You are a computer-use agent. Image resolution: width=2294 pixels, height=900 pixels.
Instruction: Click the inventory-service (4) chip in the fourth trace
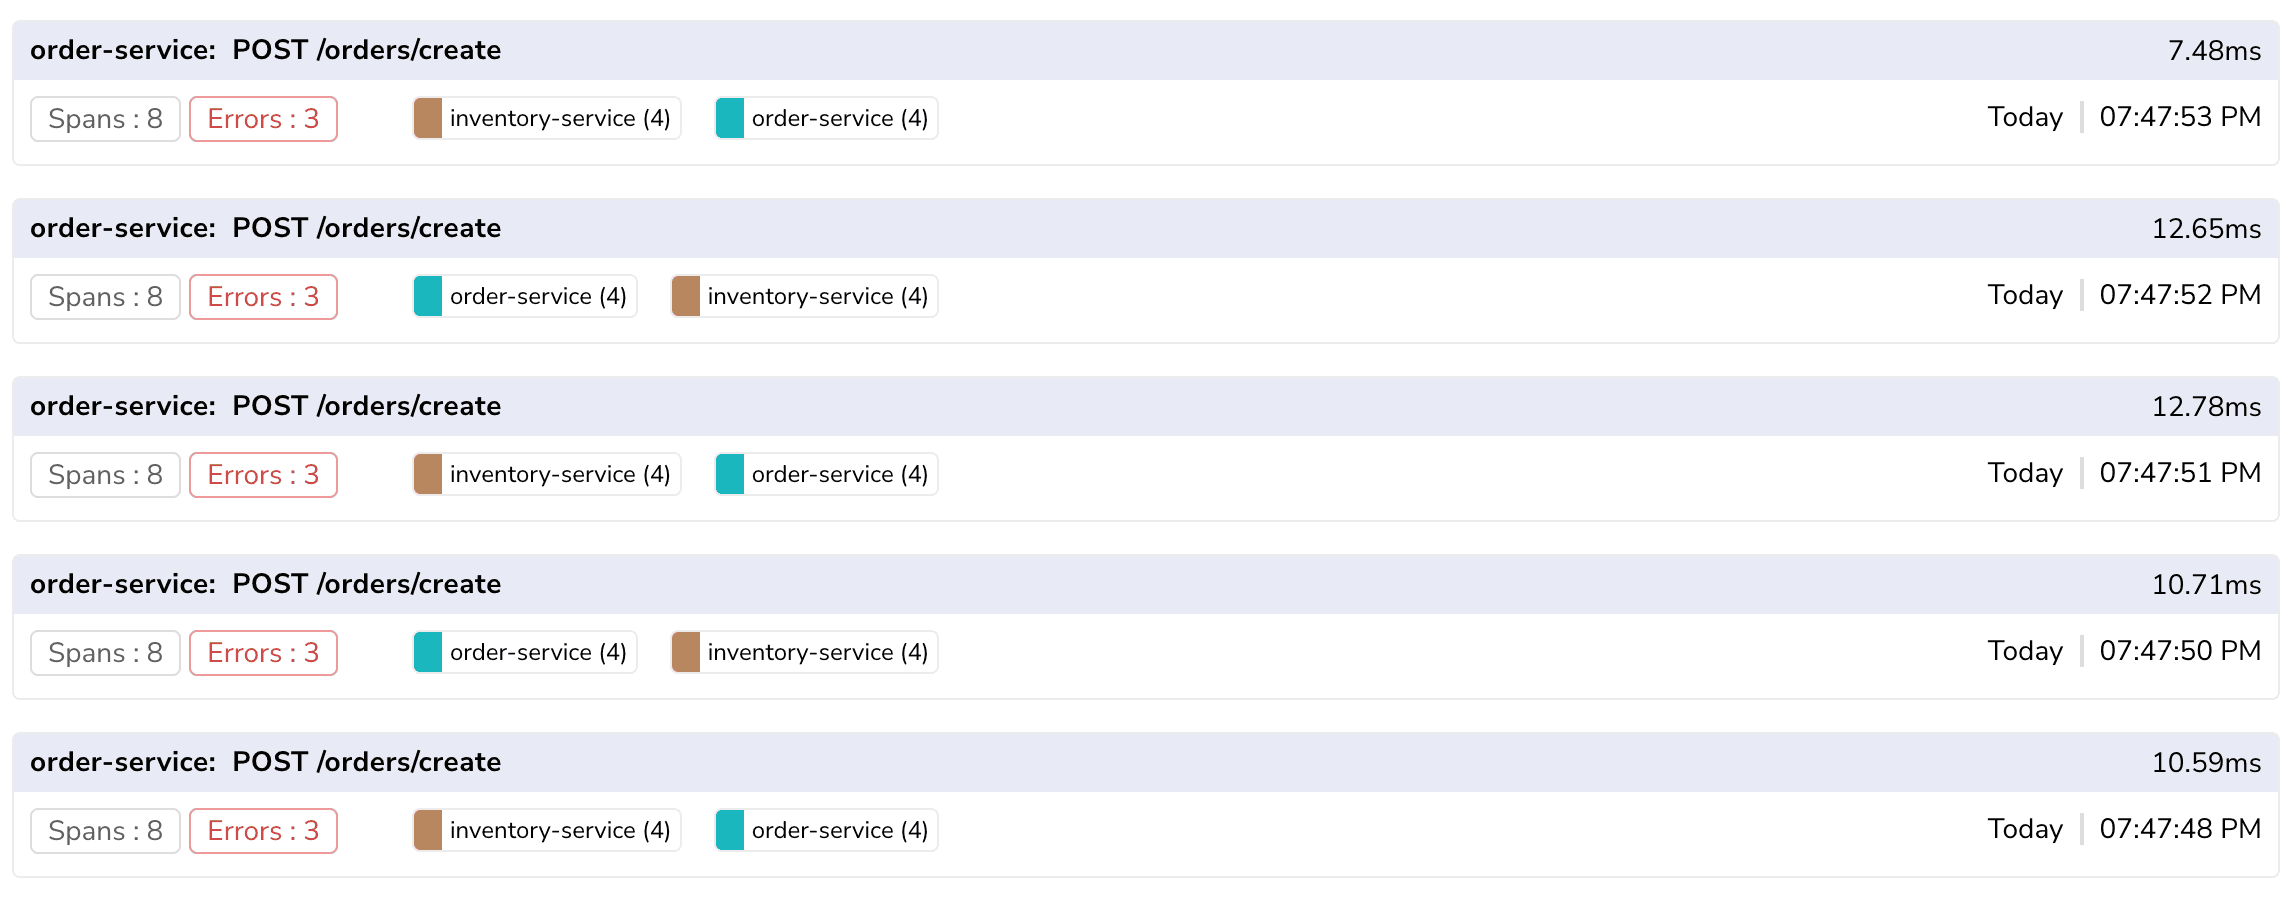[x=804, y=652]
